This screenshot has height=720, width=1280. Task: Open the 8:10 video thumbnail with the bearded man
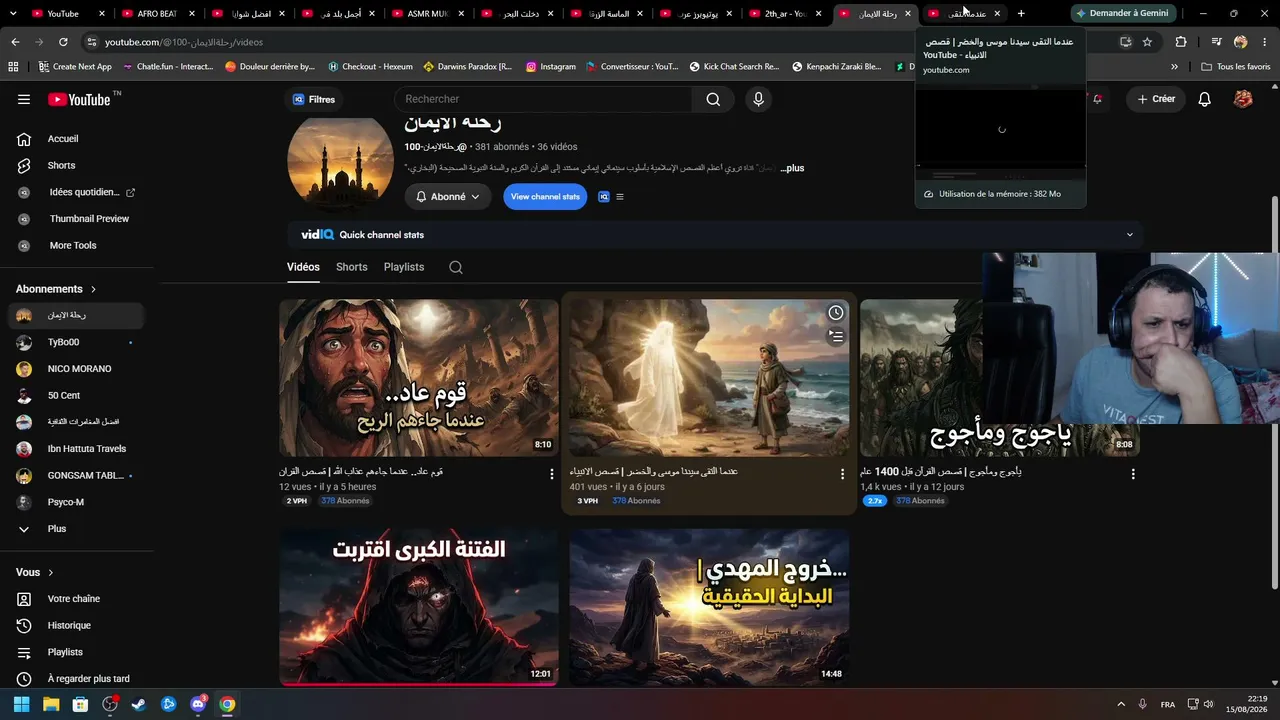coord(419,378)
